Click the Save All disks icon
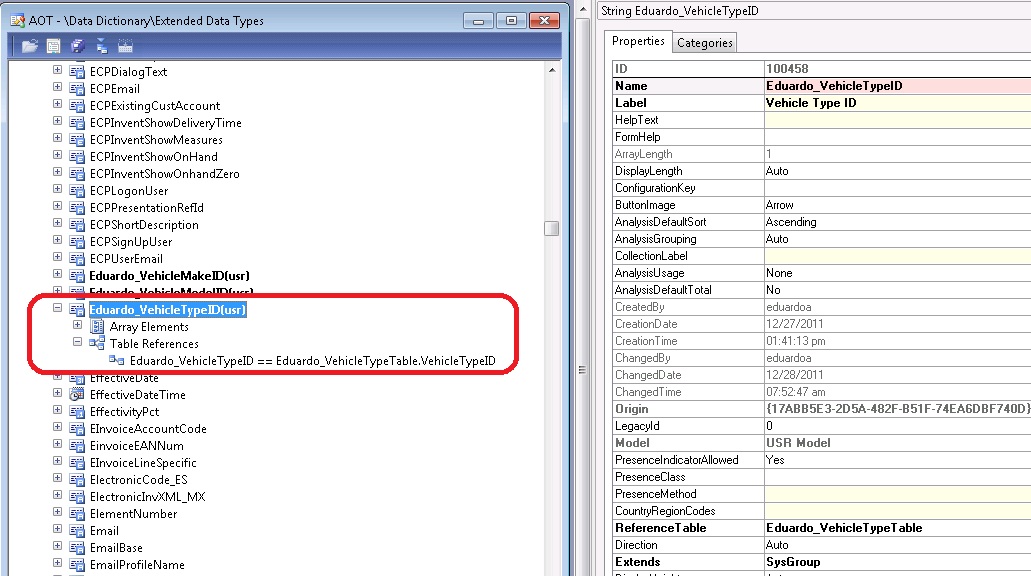This screenshot has height=576, width=1031. [x=78, y=46]
